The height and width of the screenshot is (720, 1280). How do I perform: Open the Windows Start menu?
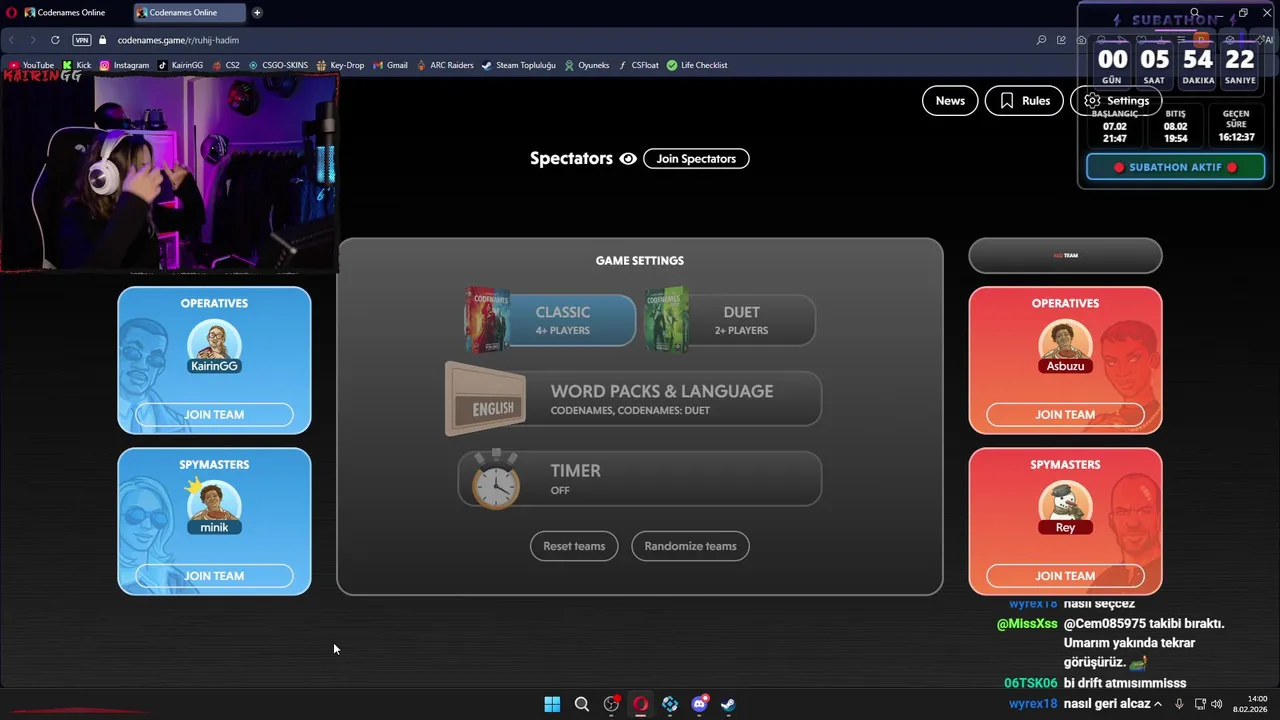[x=552, y=704]
